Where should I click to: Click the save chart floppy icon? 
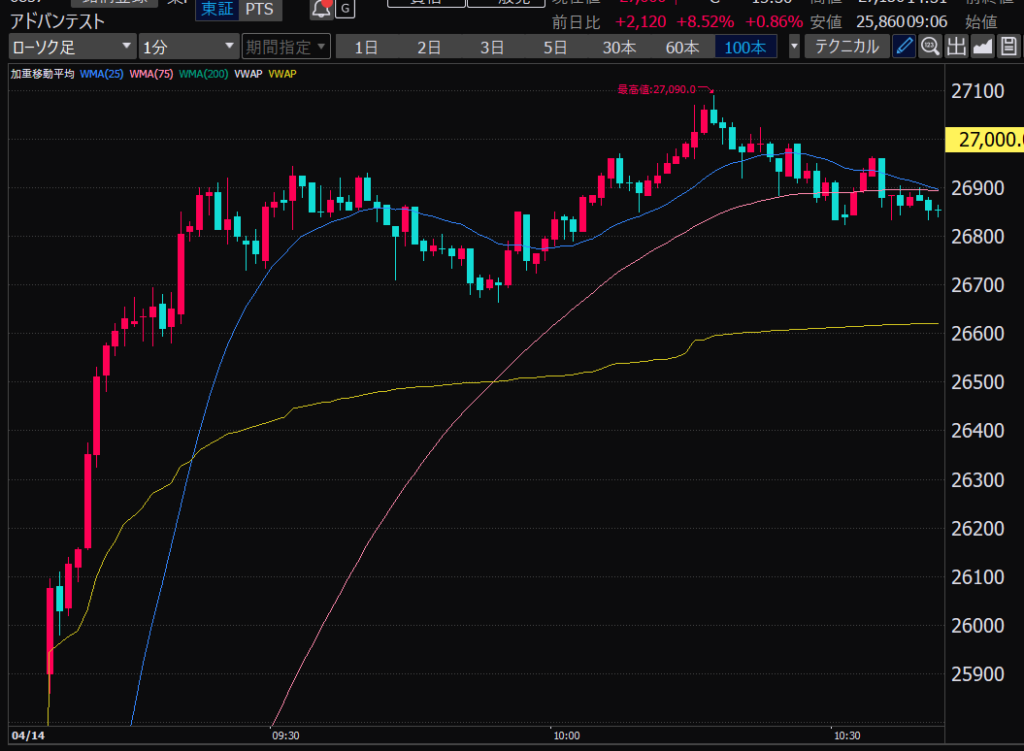coord(1008,46)
